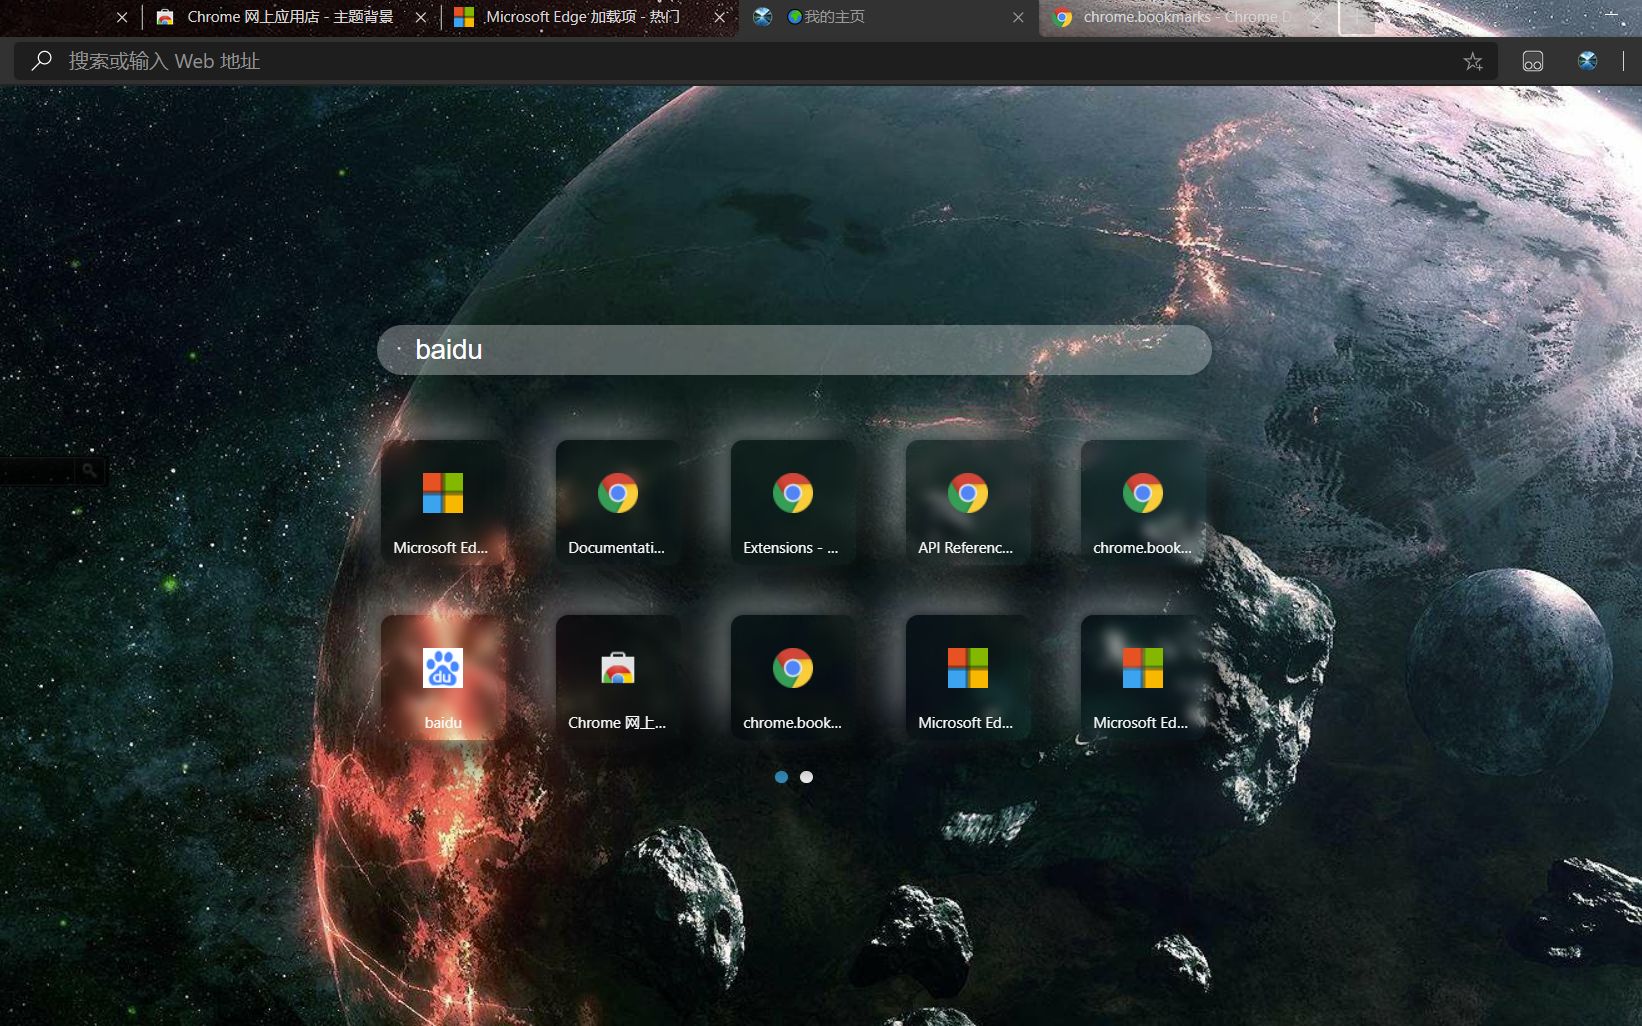Click the rounded-square icon beside the favorites star
Image resolution: width=1642 pixels, height=1026 pixels.
(x=1533, y=61)
